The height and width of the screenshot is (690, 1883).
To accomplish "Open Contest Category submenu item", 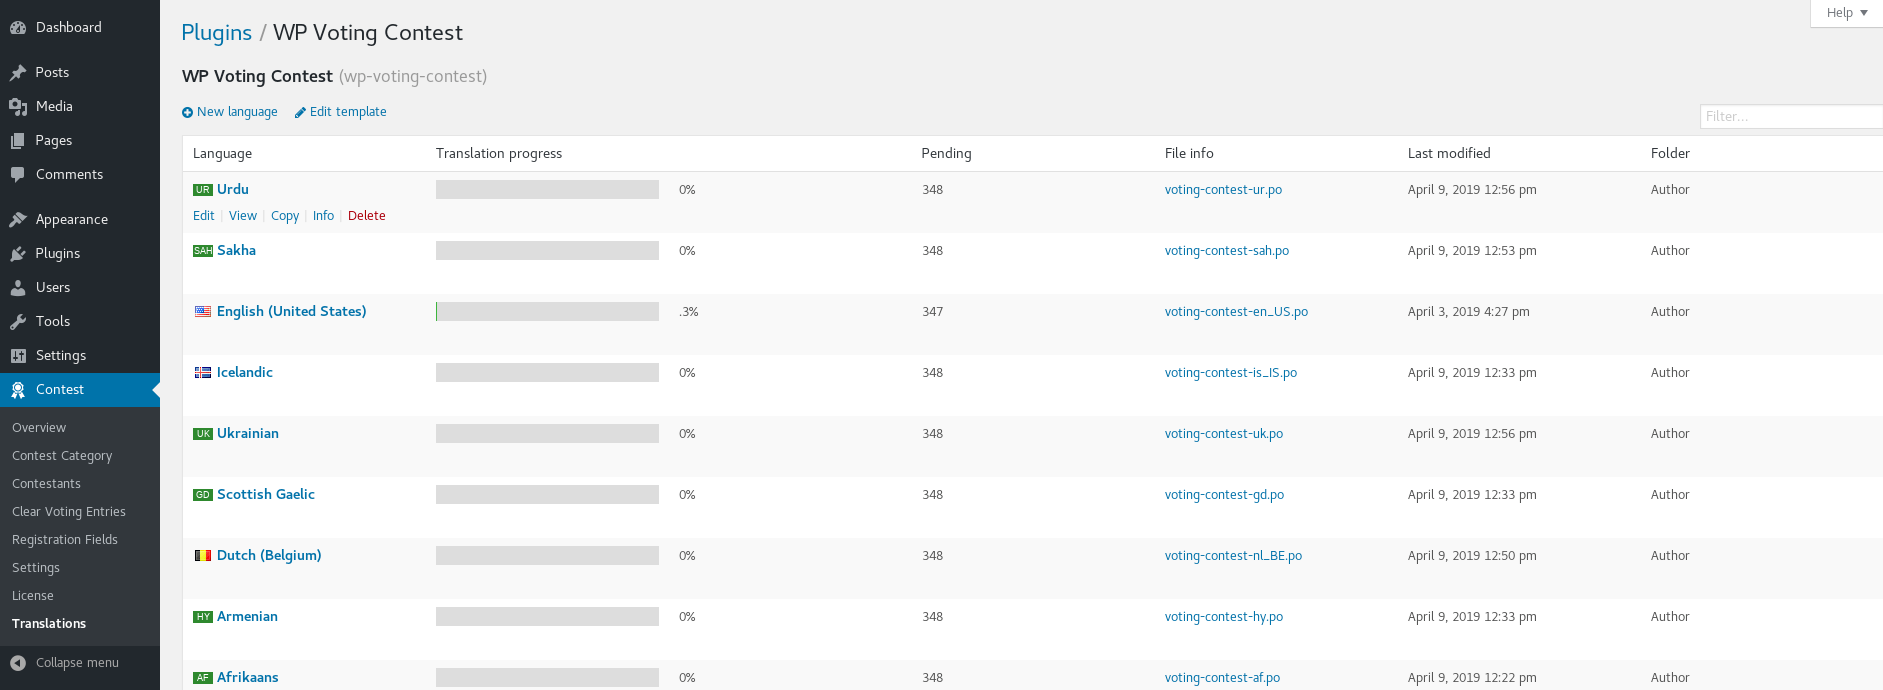I will 62,456.
